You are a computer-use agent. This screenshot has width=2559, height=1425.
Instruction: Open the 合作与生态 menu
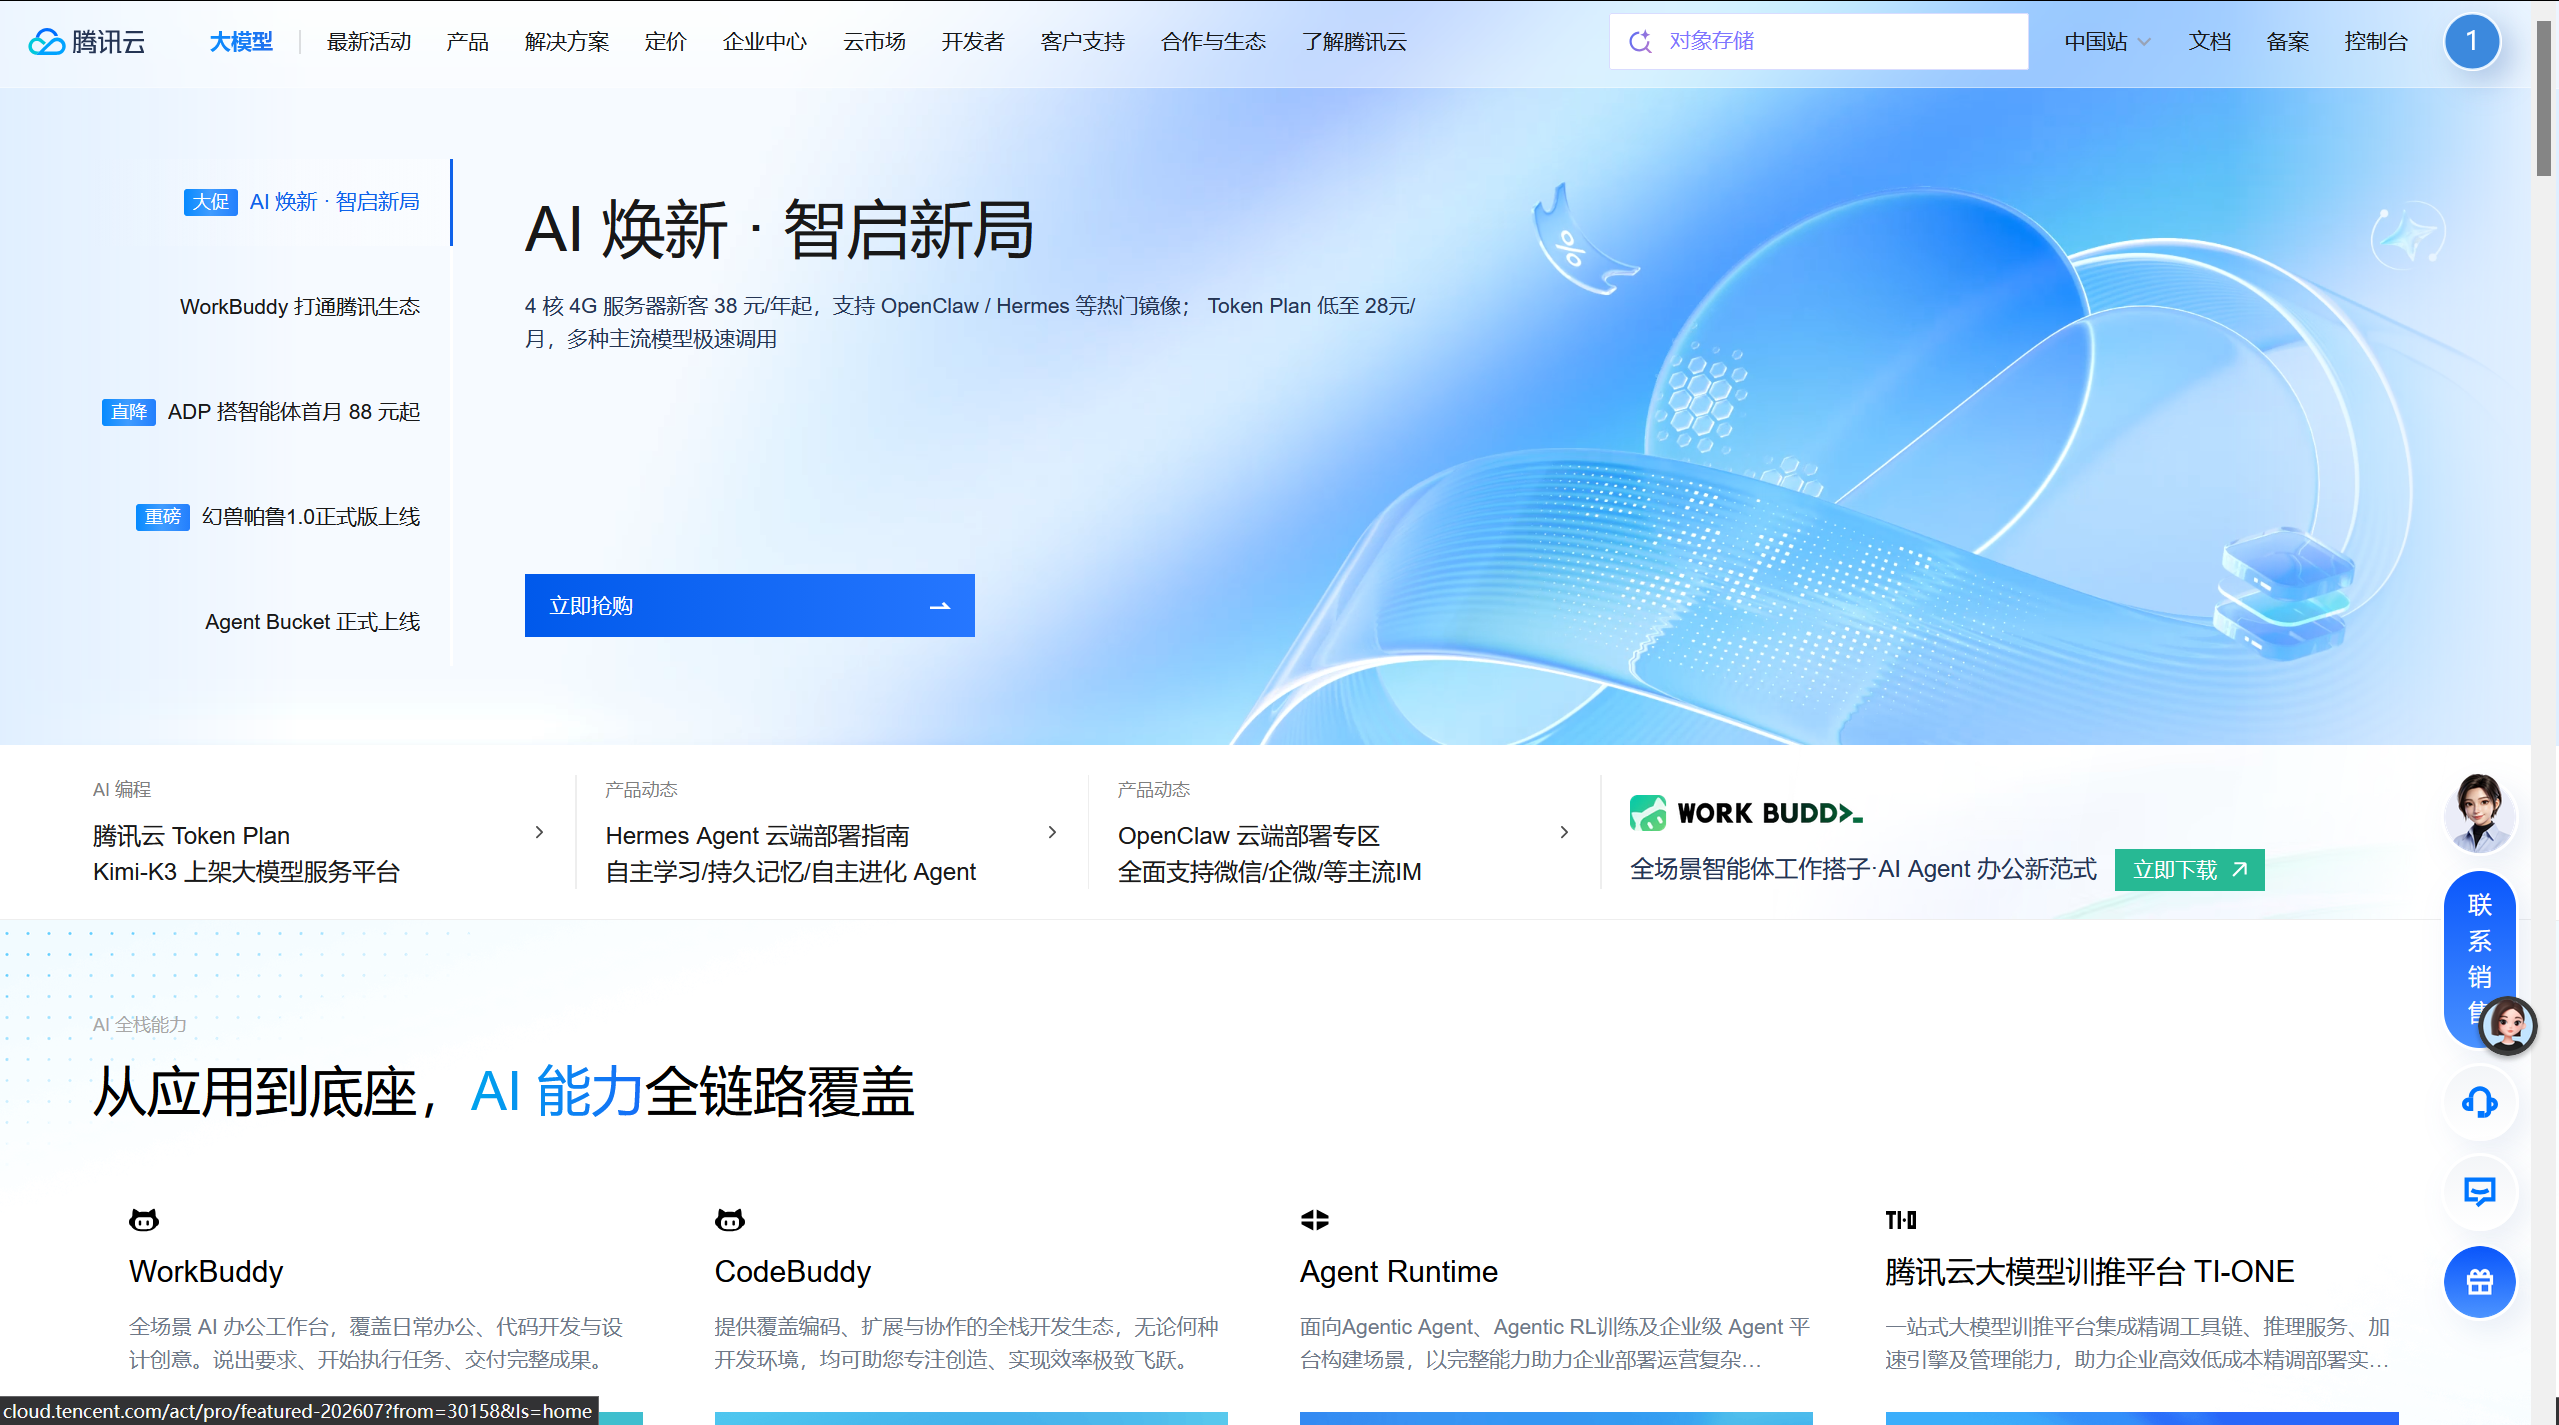(1213, 42)
